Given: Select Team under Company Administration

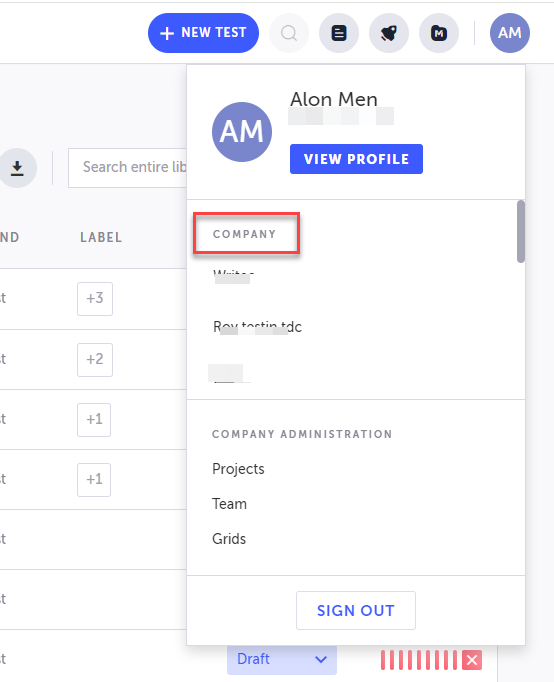Looking at the screenshot, I should coord(229,504).
